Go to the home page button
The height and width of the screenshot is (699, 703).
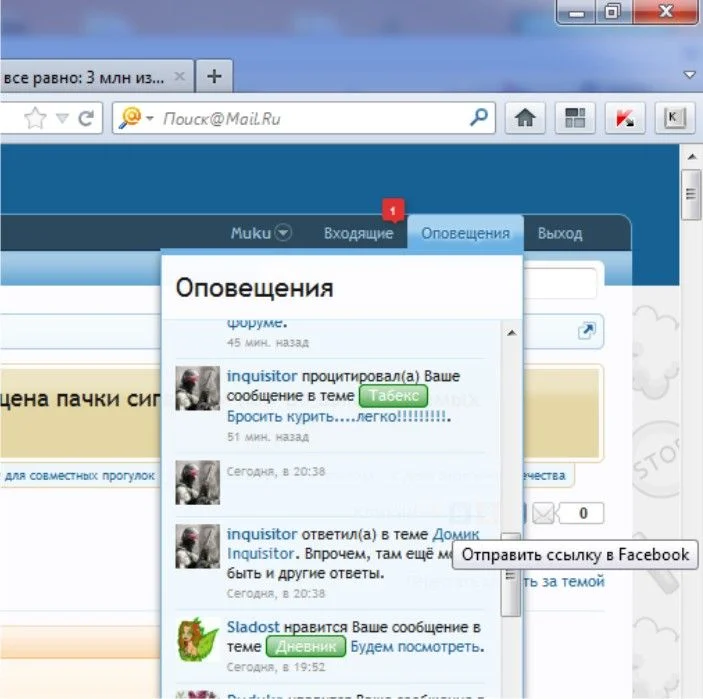525,118
